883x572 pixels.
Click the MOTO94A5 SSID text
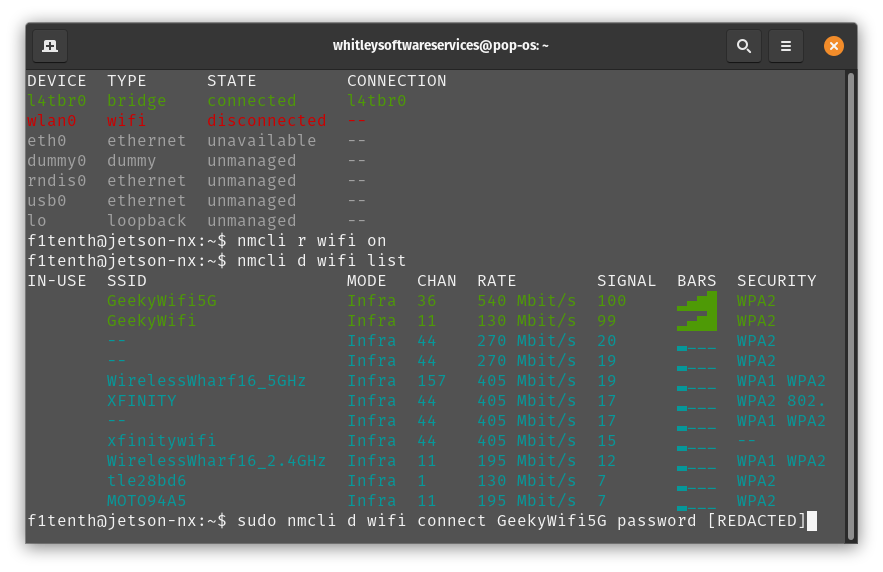pyautogui.click(x=146, y=500)
